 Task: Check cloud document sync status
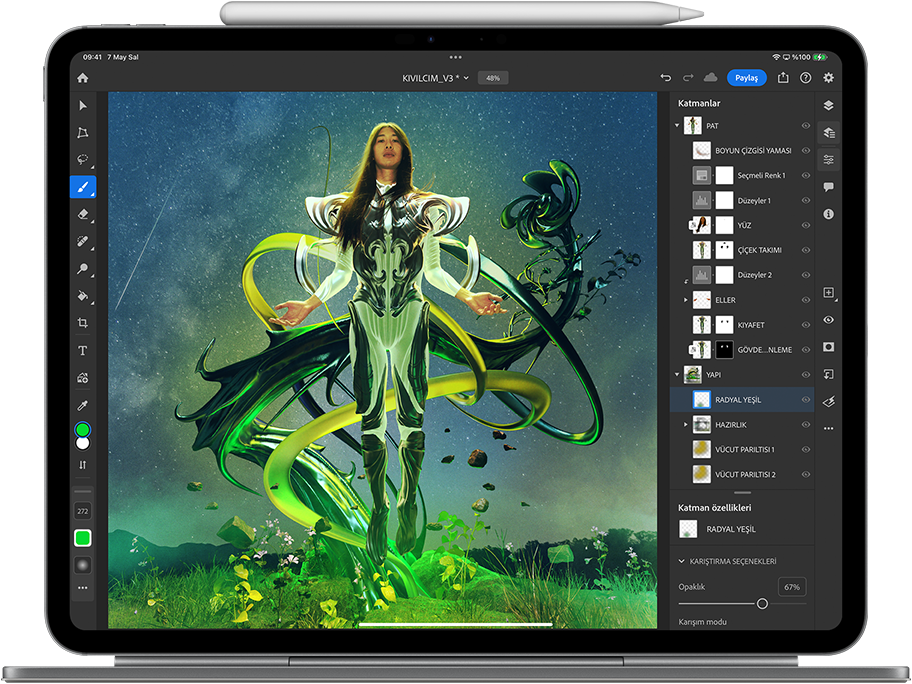(x=710, y=78)
